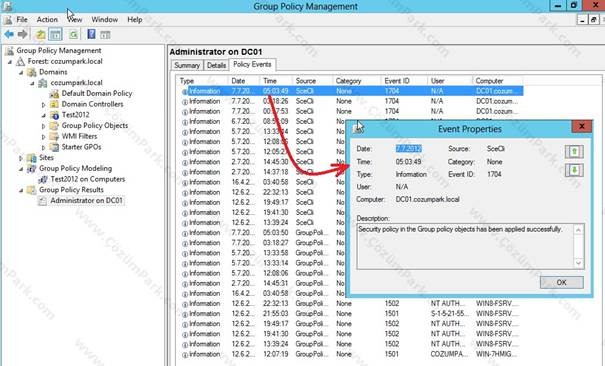The image size is (605, 366).
Task: Select Administrator on DC01 in tree
Action: pos(86,201)
